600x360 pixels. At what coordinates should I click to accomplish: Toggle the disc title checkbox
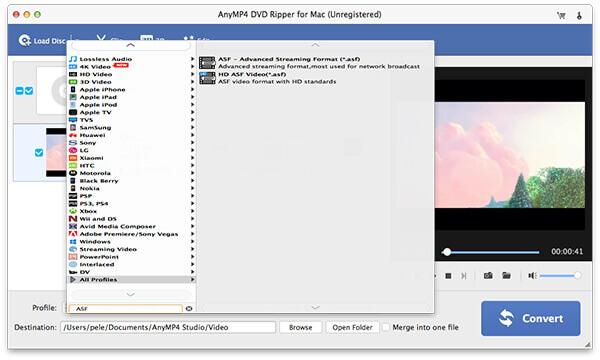click(x=29, y=91)
